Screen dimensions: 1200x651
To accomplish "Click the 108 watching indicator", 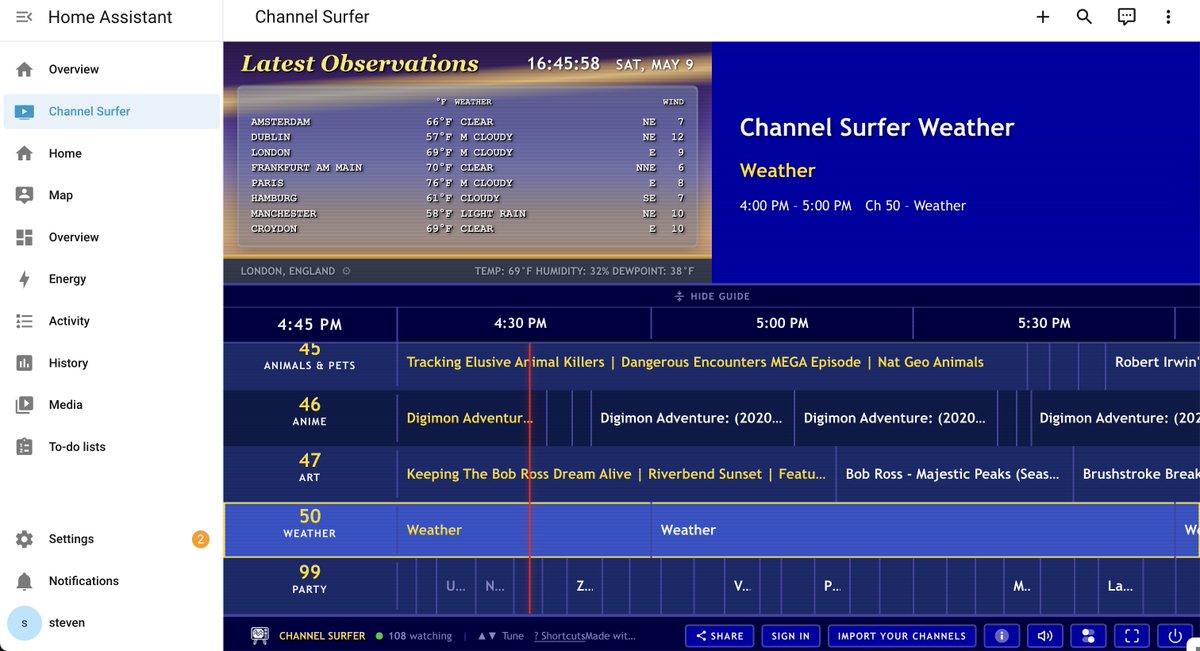I will pos(414,636).
